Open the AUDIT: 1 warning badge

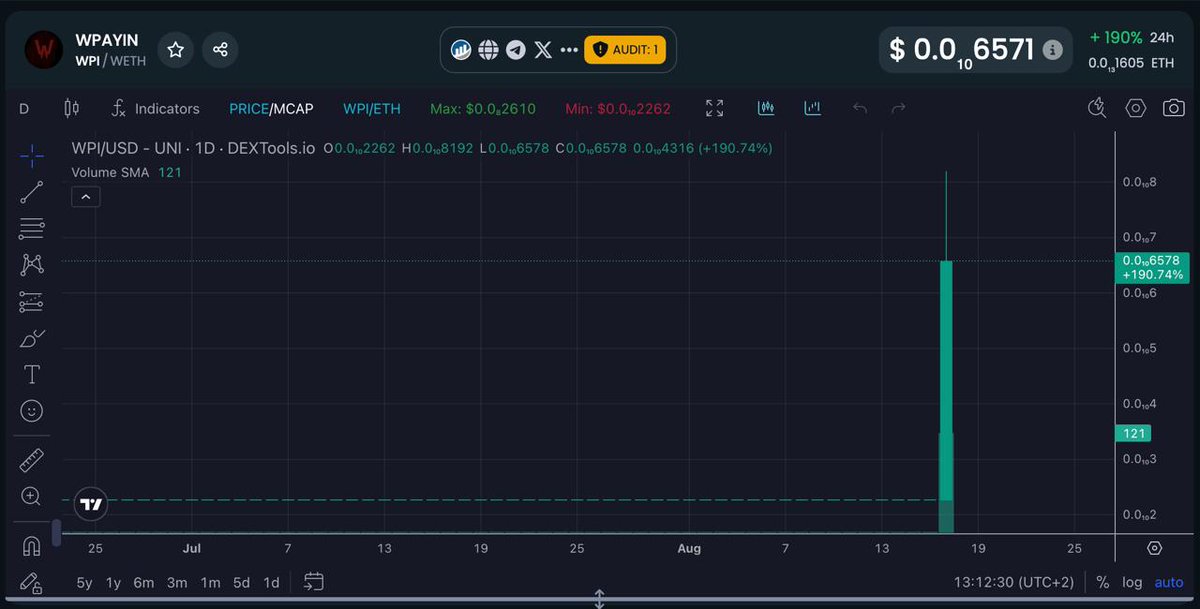click(x=625, y=49)
